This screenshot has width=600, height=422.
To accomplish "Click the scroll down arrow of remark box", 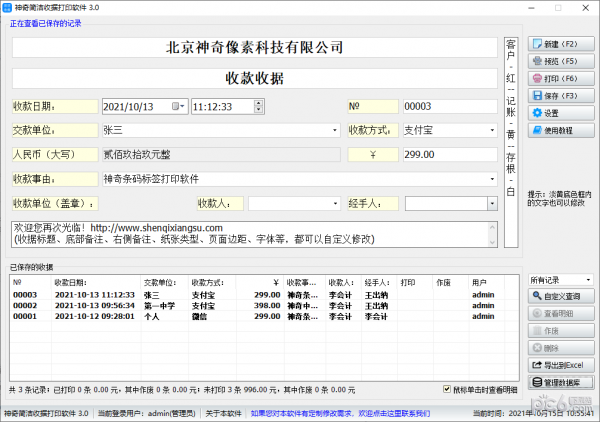I will pos(492,242).
